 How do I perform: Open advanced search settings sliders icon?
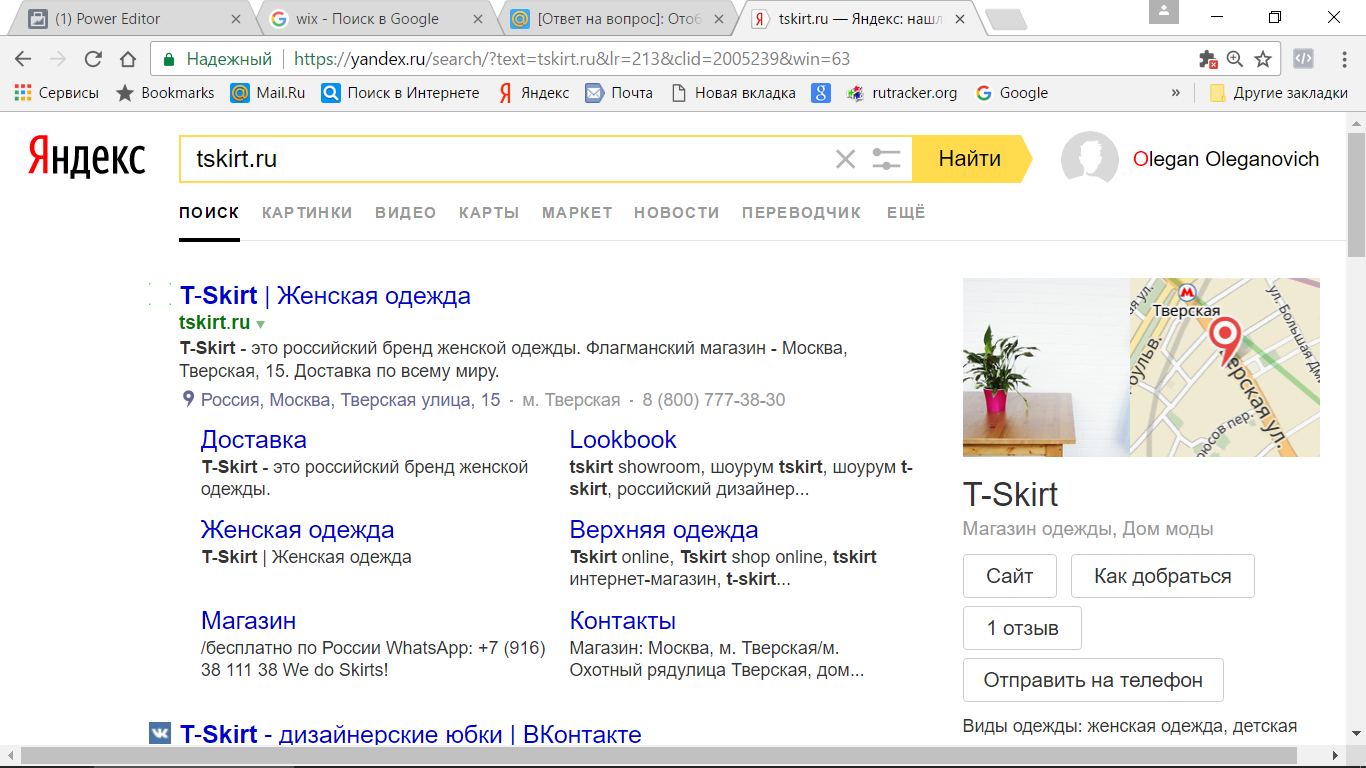pos(886,159)
